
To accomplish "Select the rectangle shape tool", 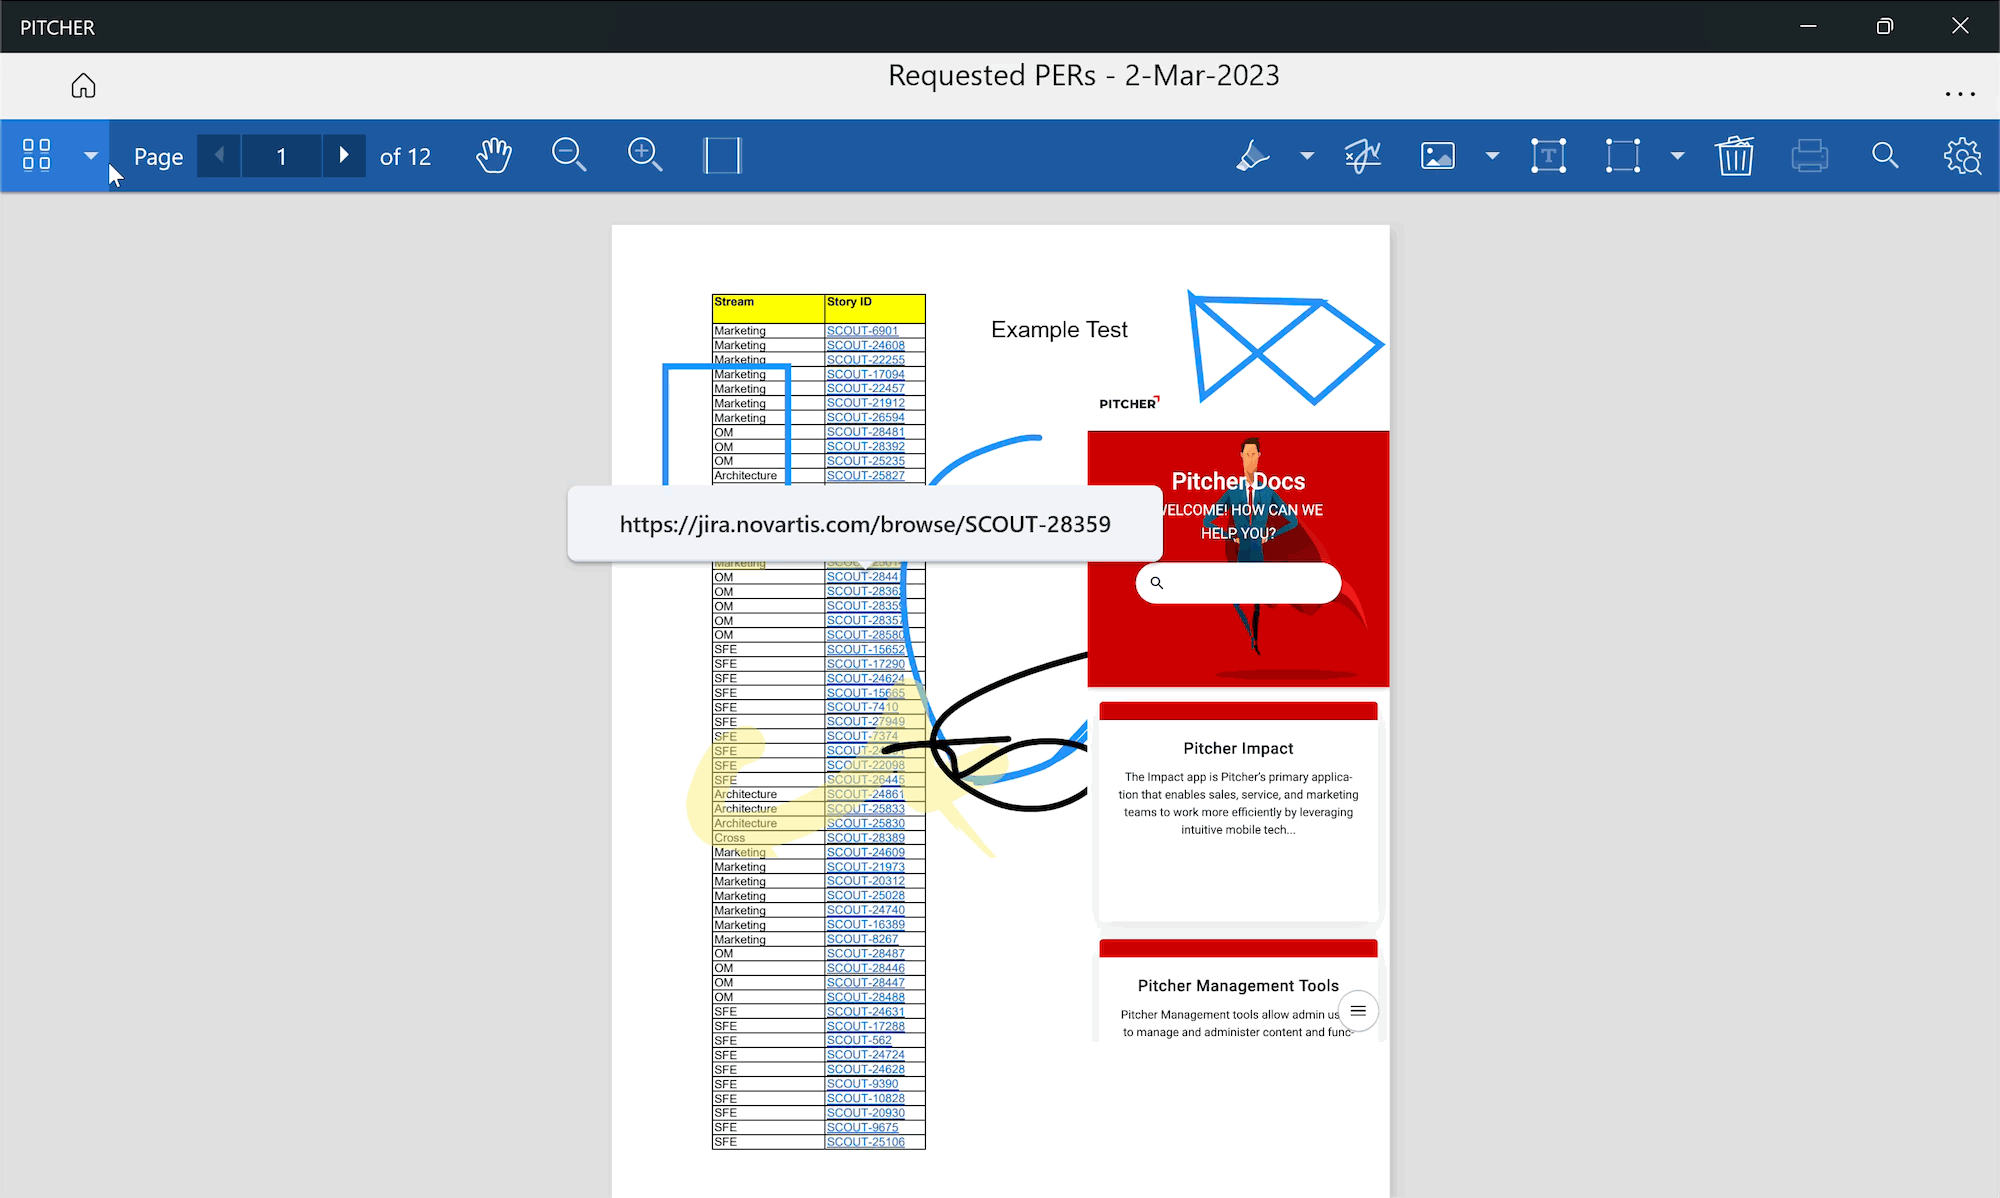I will tap(1623, 155).
